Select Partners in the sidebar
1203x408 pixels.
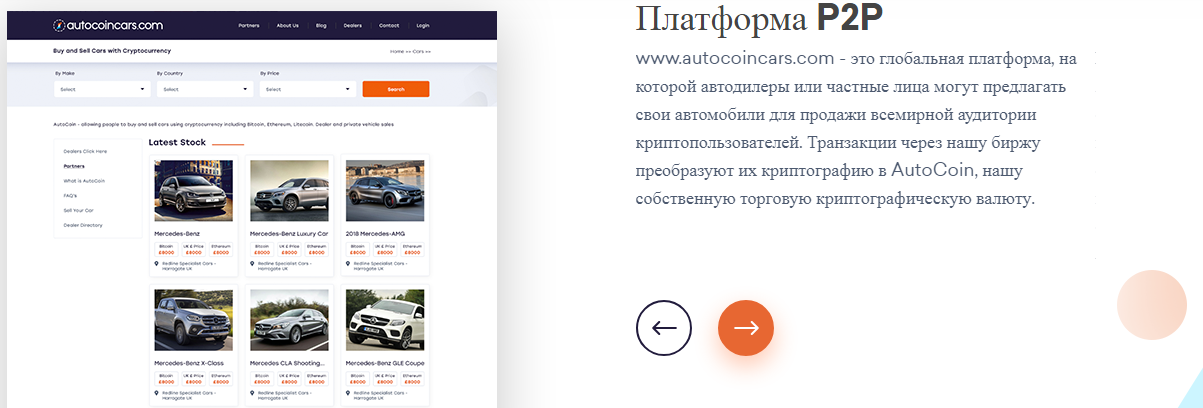tap(74, 166)
